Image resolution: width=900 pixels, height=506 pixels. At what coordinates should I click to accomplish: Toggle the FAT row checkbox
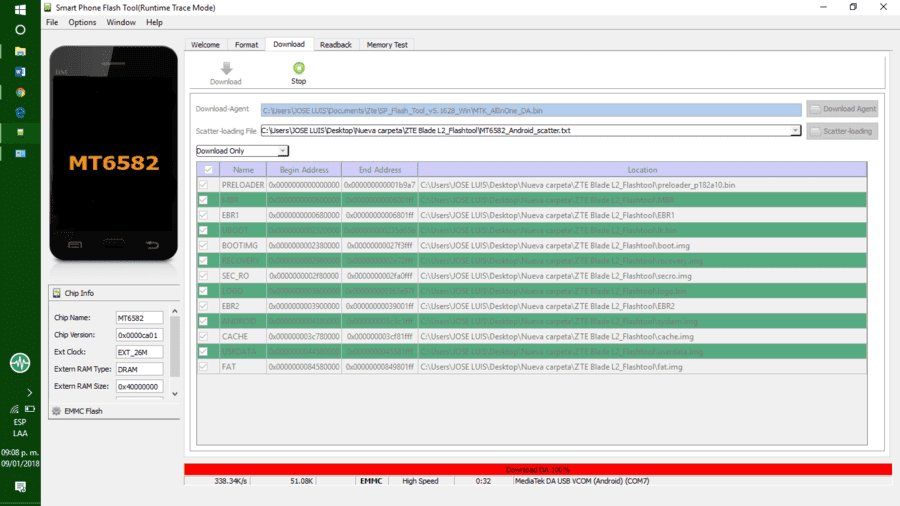[x=203, y=367]
